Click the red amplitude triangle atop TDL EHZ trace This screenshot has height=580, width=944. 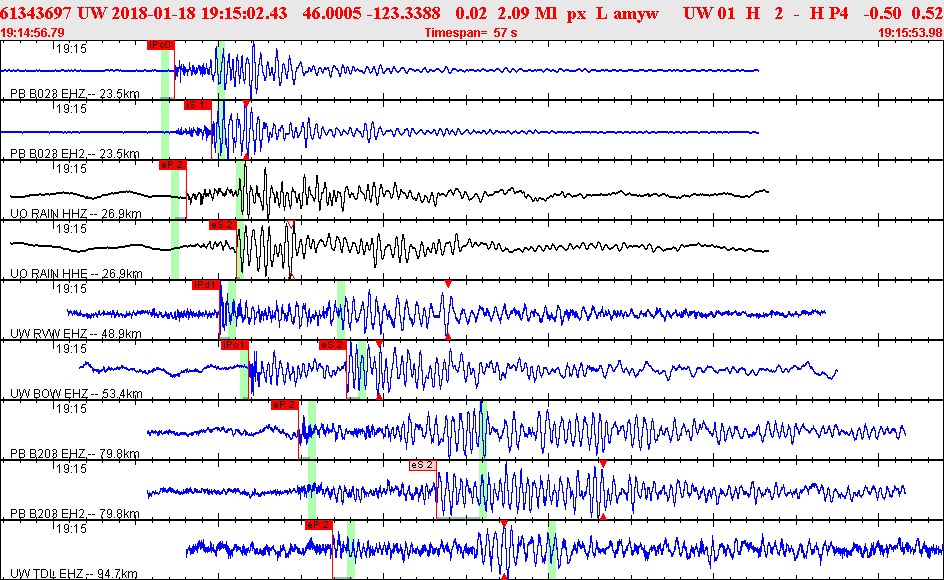(505, 524)
